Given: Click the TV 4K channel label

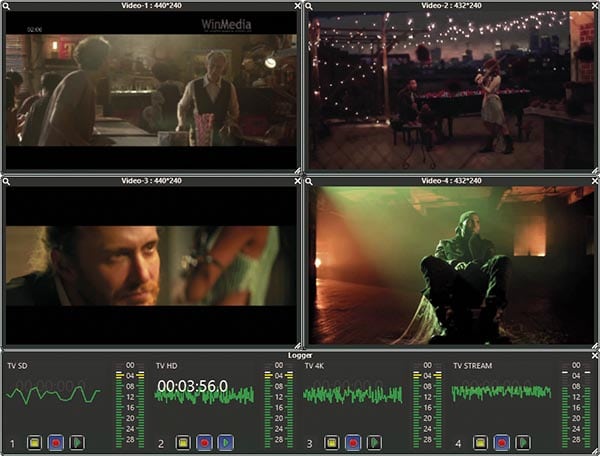Looking at the screenshot, I should pyautogui.click(x=315, y=366).
